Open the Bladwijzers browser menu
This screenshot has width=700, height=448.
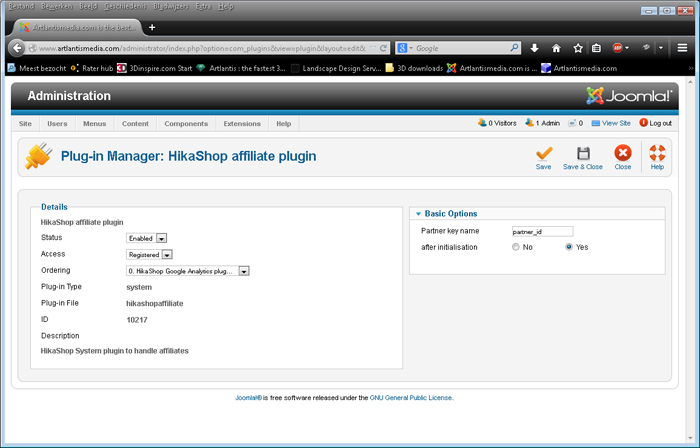coord(171,6)
